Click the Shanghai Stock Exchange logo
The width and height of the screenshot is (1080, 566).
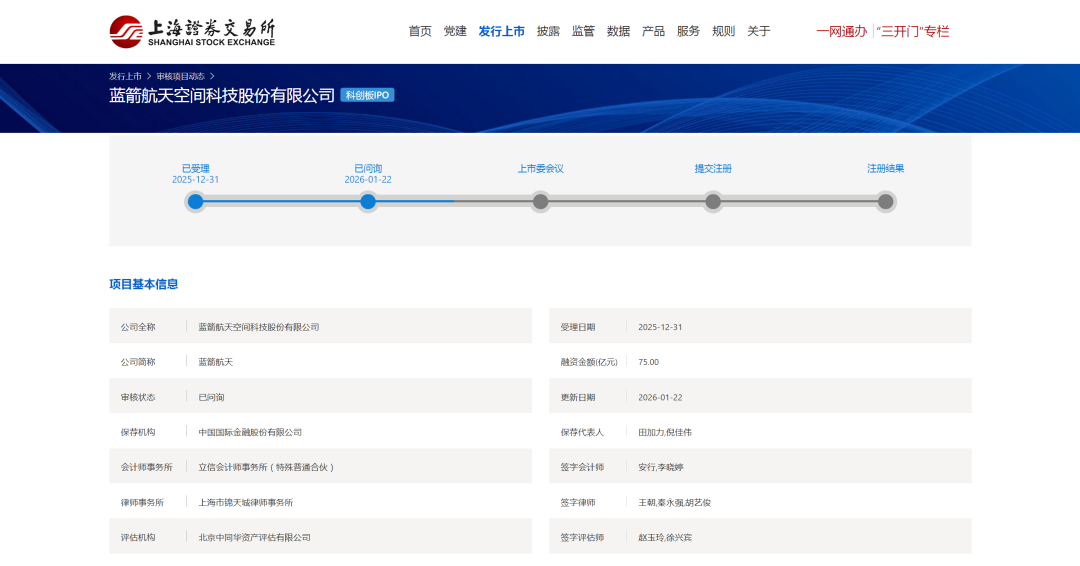pyautogui.click(x=192, y=32)
